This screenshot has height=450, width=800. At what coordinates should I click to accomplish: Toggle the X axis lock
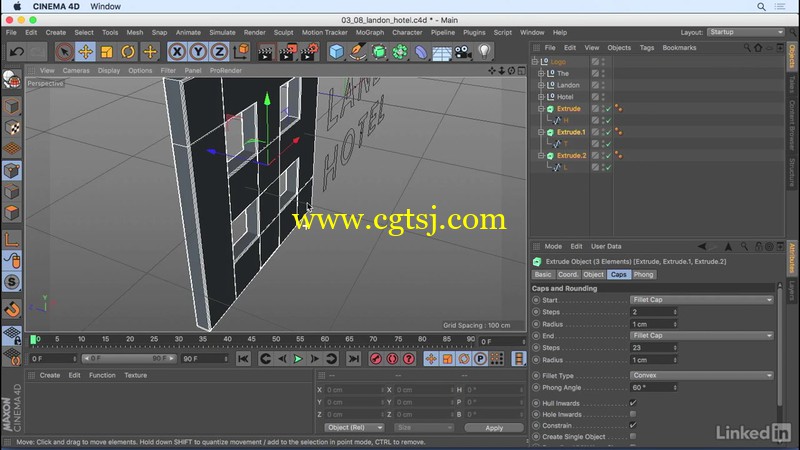[177, 52]
